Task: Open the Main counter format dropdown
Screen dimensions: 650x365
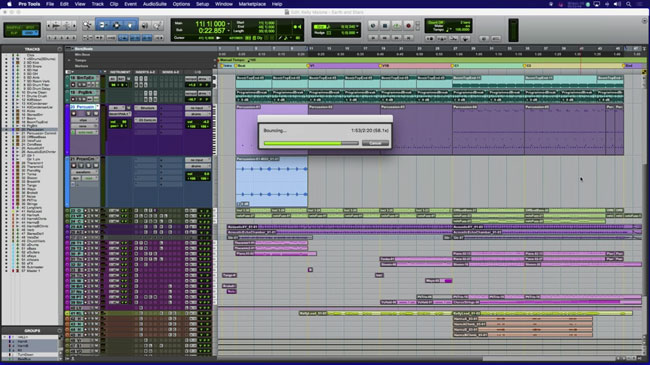Action: (x=228, y=24)
